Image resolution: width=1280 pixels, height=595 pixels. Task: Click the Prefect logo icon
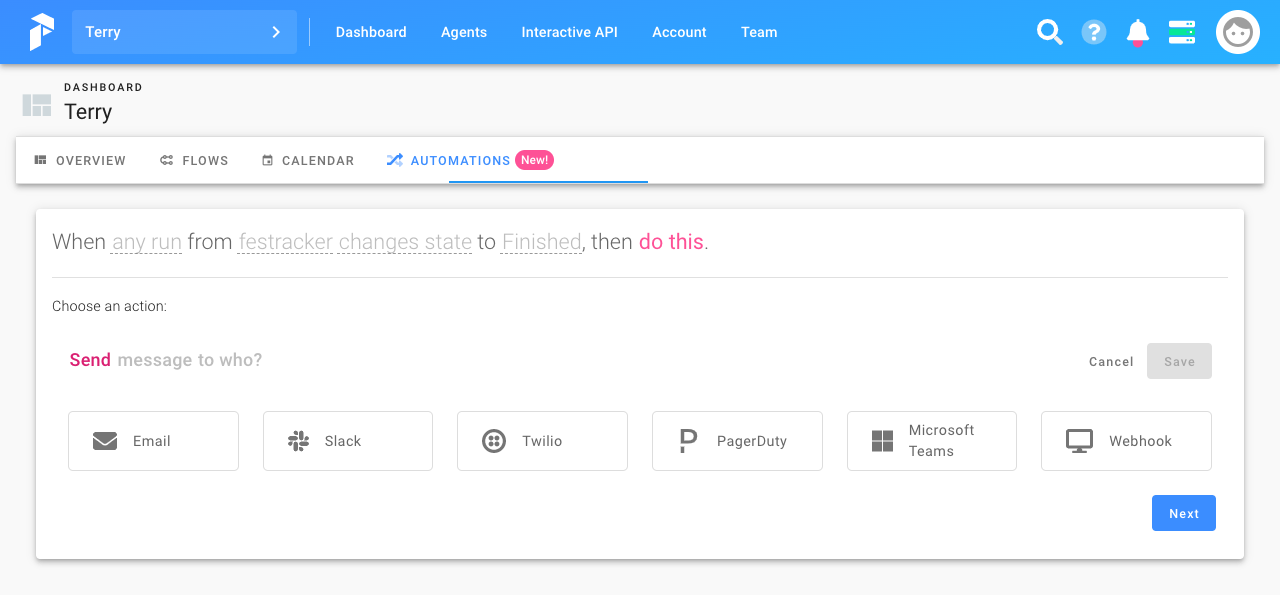(x=41, y=32)
